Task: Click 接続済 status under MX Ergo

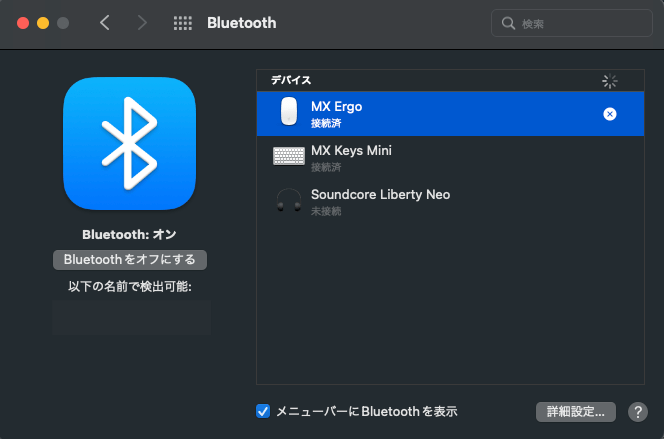Action: coord(326,123)
